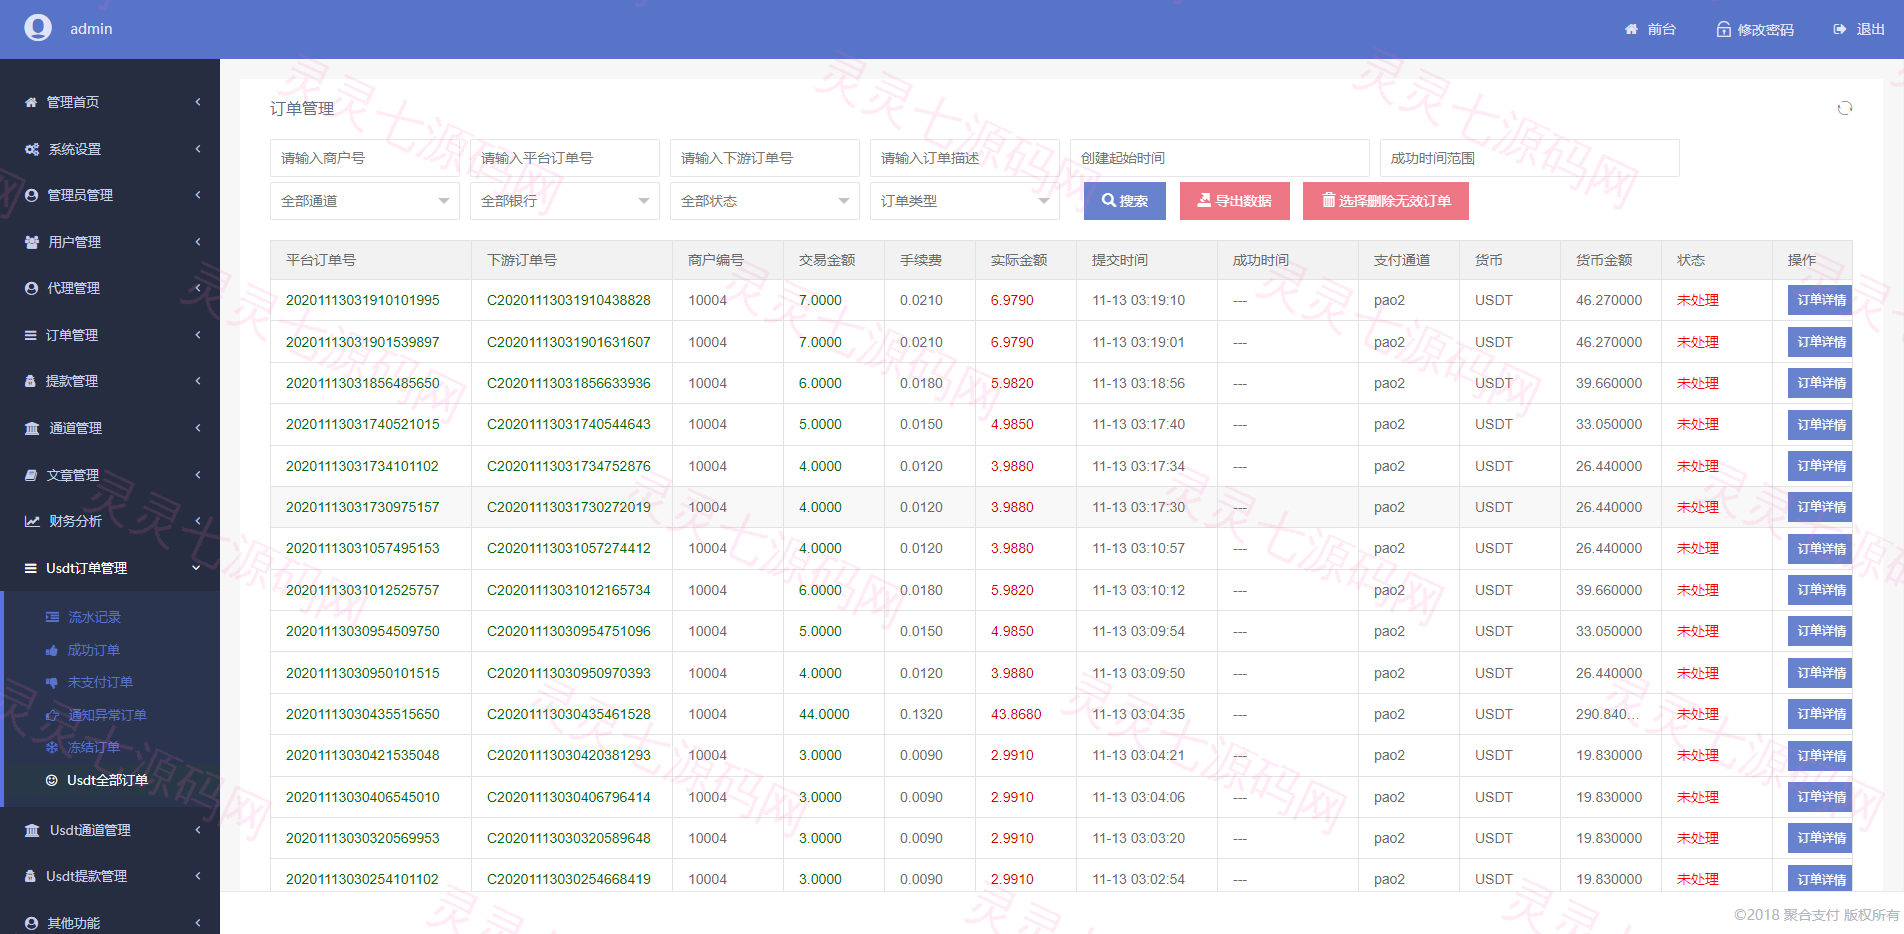Select Usdt全部订单 submenu item
This screenshot has height=934, width=1904.
[x=107, y=780]
